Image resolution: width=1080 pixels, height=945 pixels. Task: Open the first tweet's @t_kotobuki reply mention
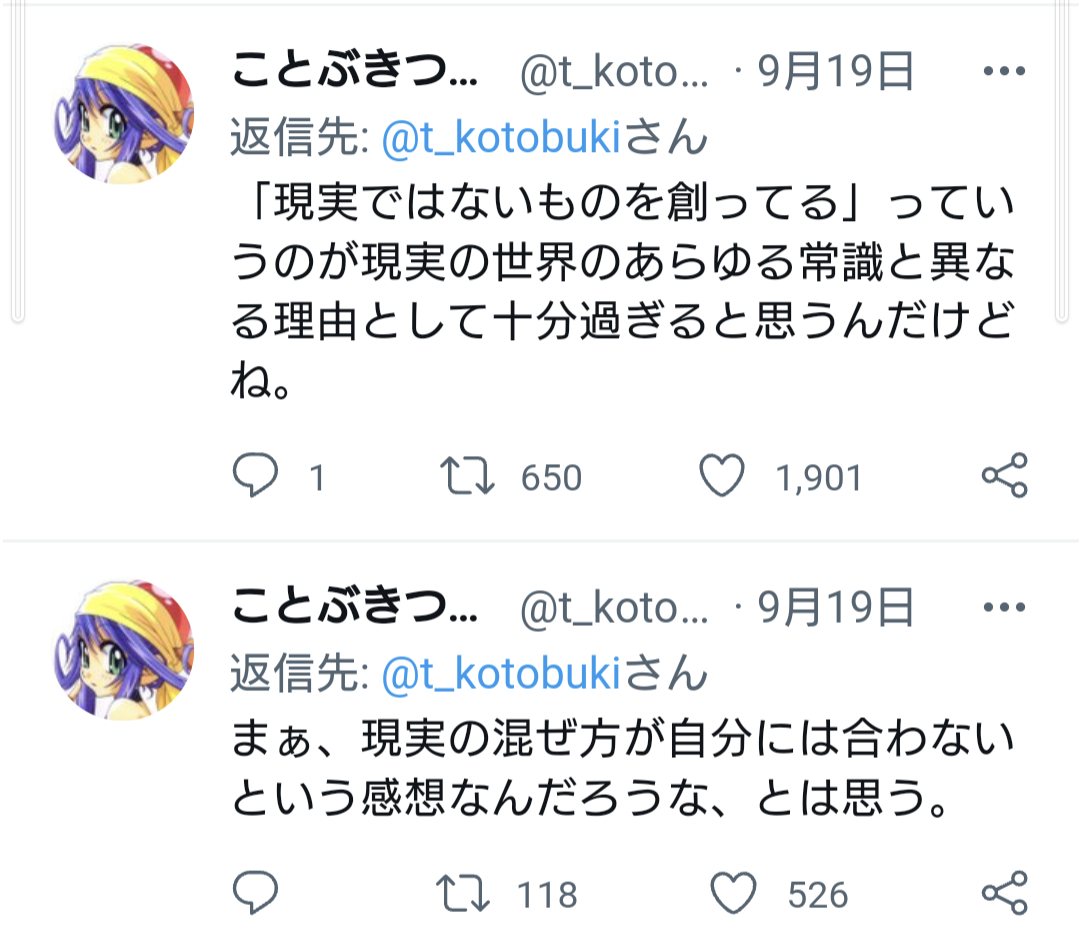click(x=501, y=137)
